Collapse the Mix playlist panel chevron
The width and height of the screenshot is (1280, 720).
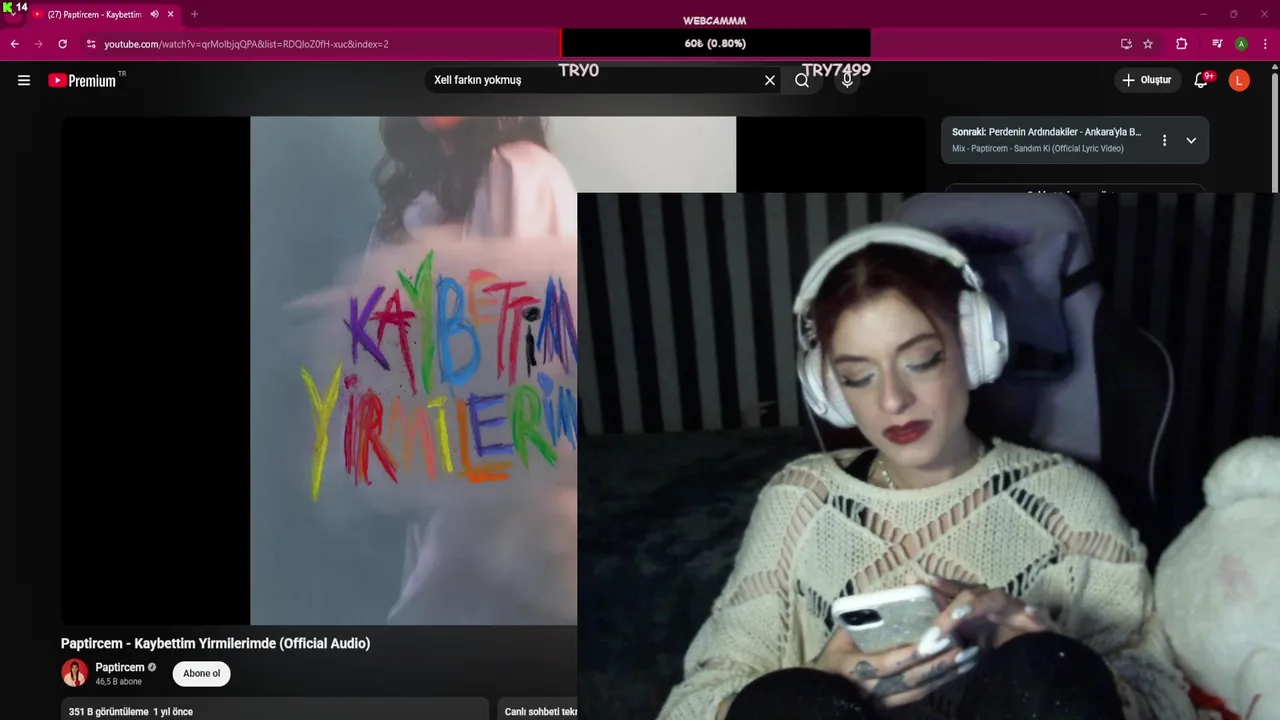tap(1191, 140)
